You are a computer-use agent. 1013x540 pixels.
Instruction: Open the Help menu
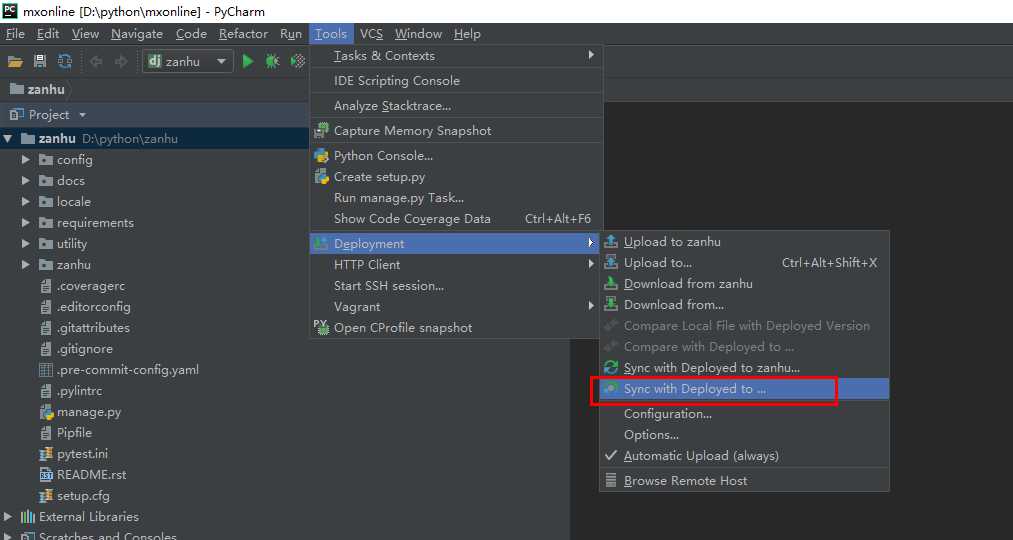467,34
